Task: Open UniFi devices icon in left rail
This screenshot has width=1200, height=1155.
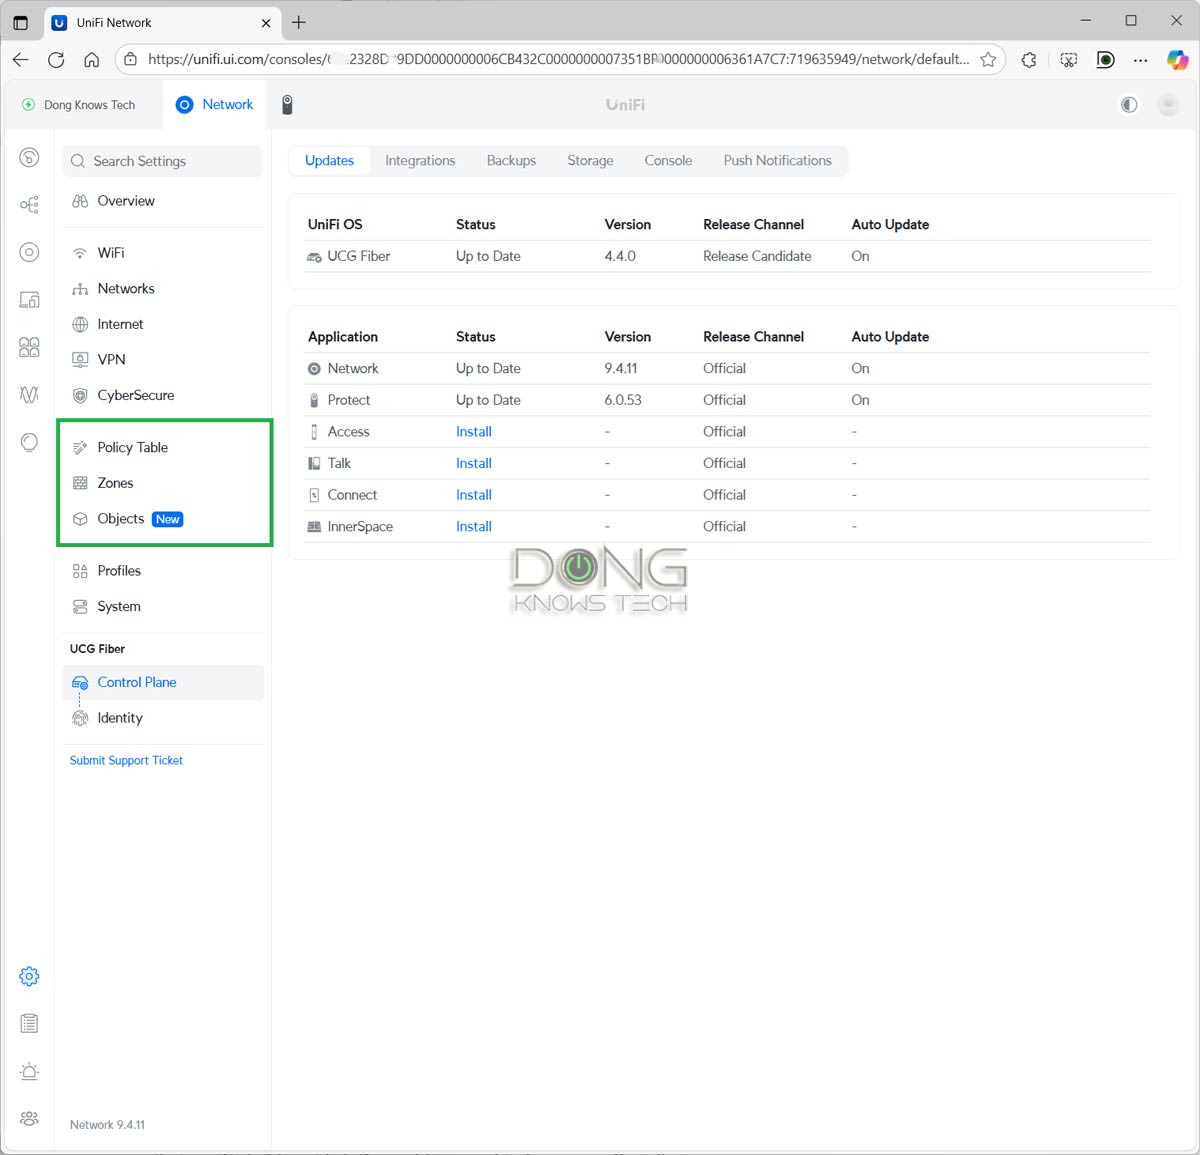Action: [30, 252]
